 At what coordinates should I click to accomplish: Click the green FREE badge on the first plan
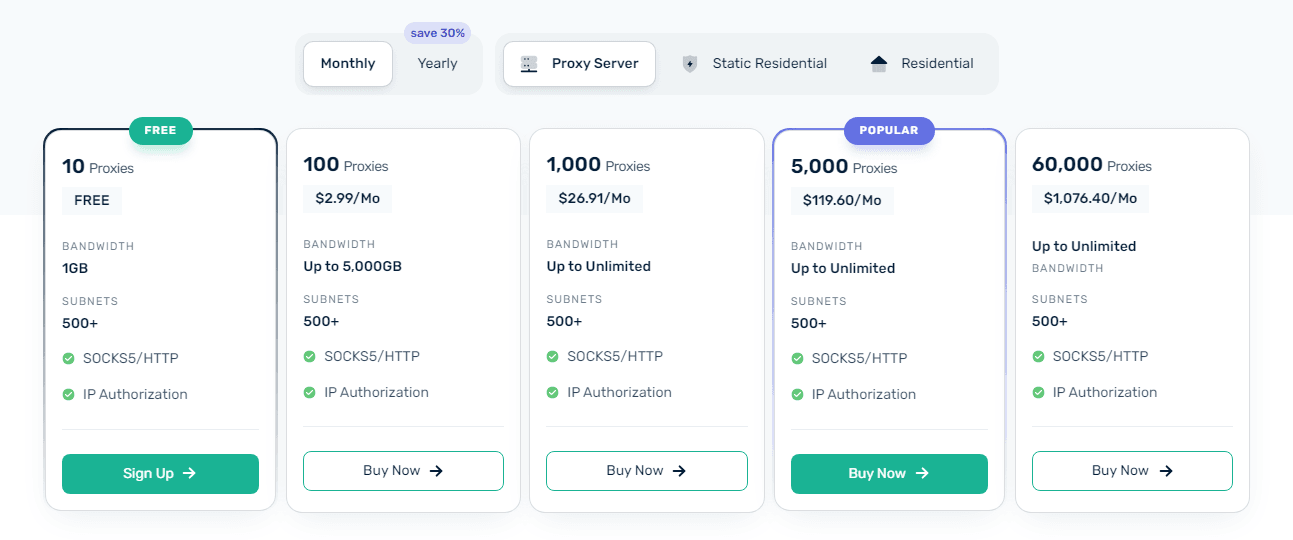click(160, 130)
